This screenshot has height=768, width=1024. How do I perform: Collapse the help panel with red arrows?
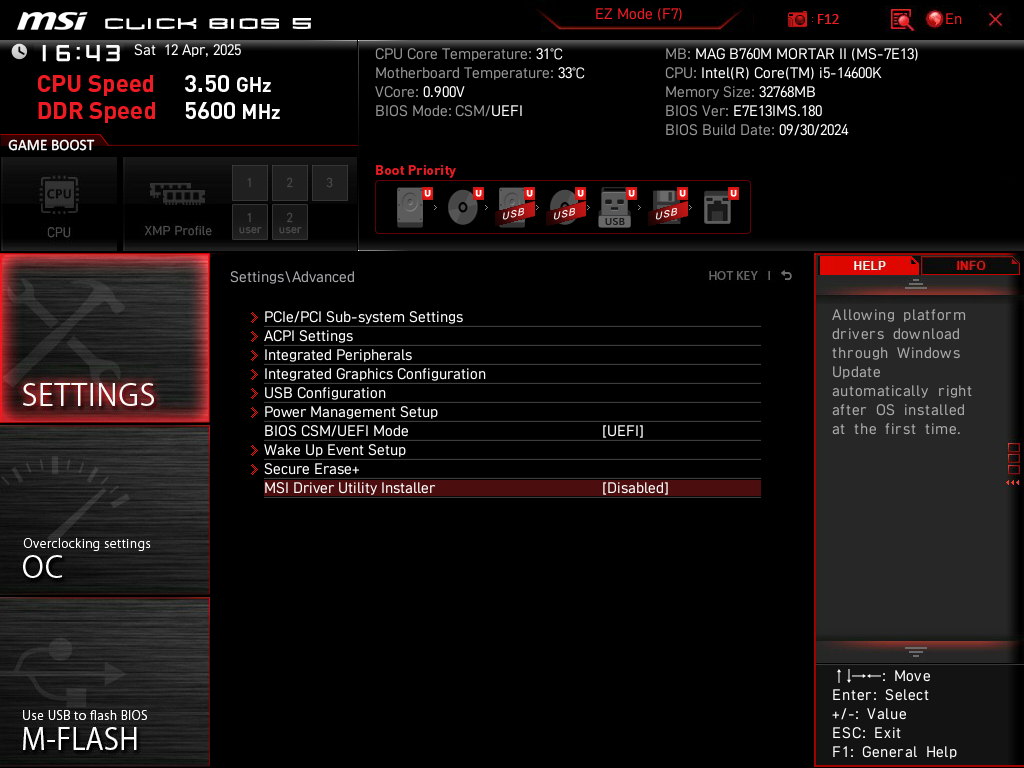[x=1013, y=483]
